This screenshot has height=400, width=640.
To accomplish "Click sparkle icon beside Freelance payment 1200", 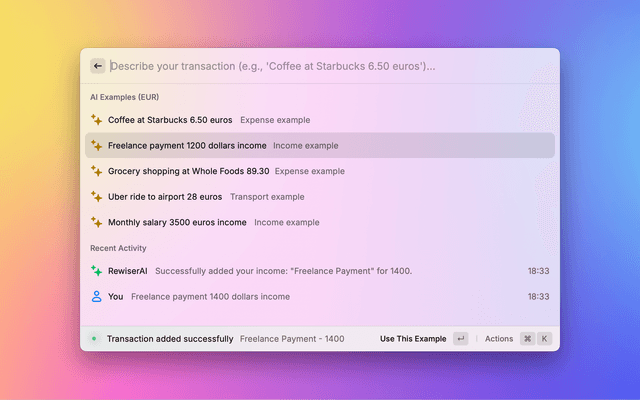I will click(97, 145).
